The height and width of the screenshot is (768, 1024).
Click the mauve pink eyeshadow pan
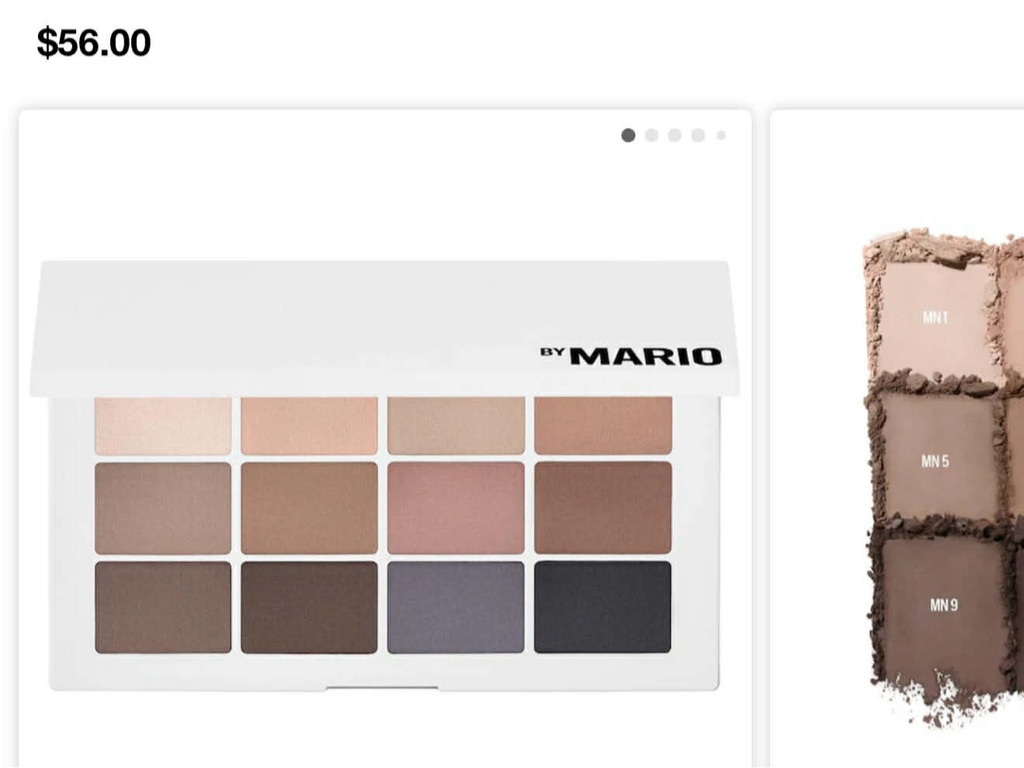[456, 508]
